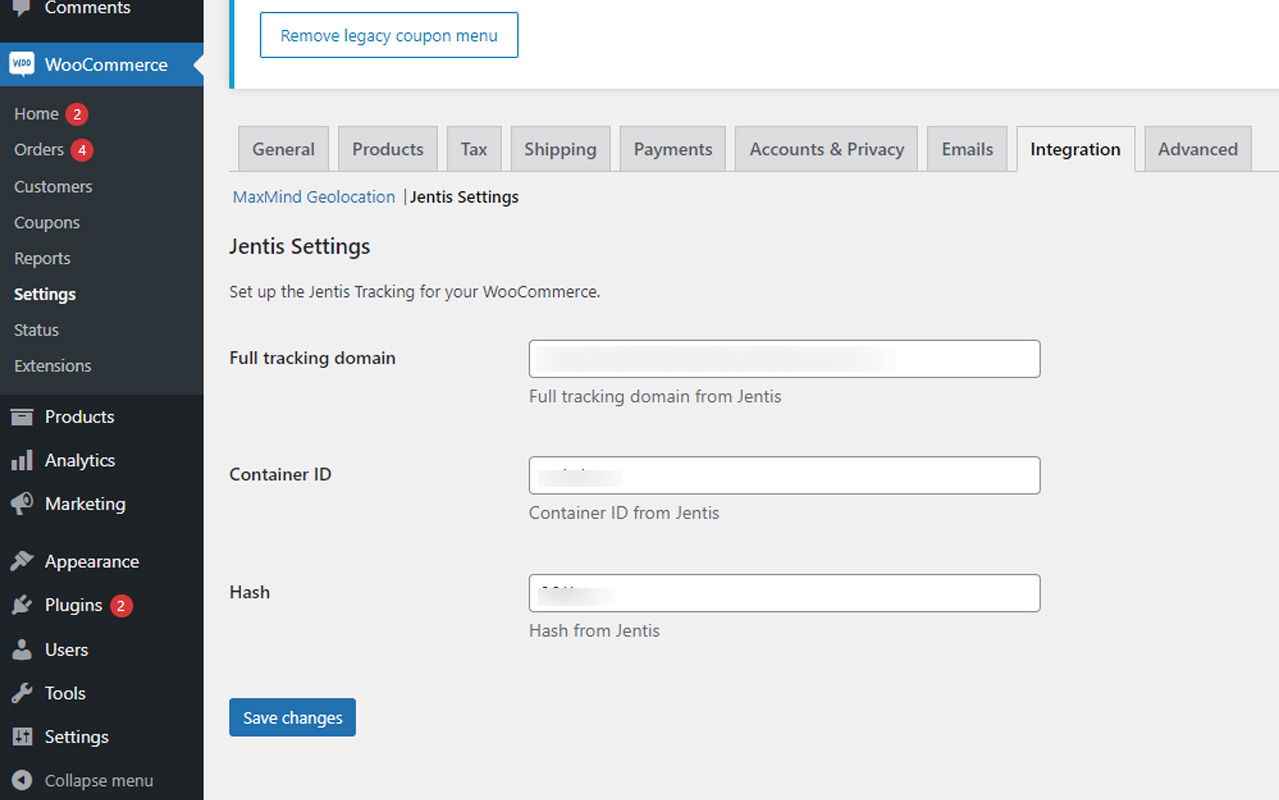Open the Comments menu label
The height and width of the screenshot is (800, 1279).
tap(87, 8)
